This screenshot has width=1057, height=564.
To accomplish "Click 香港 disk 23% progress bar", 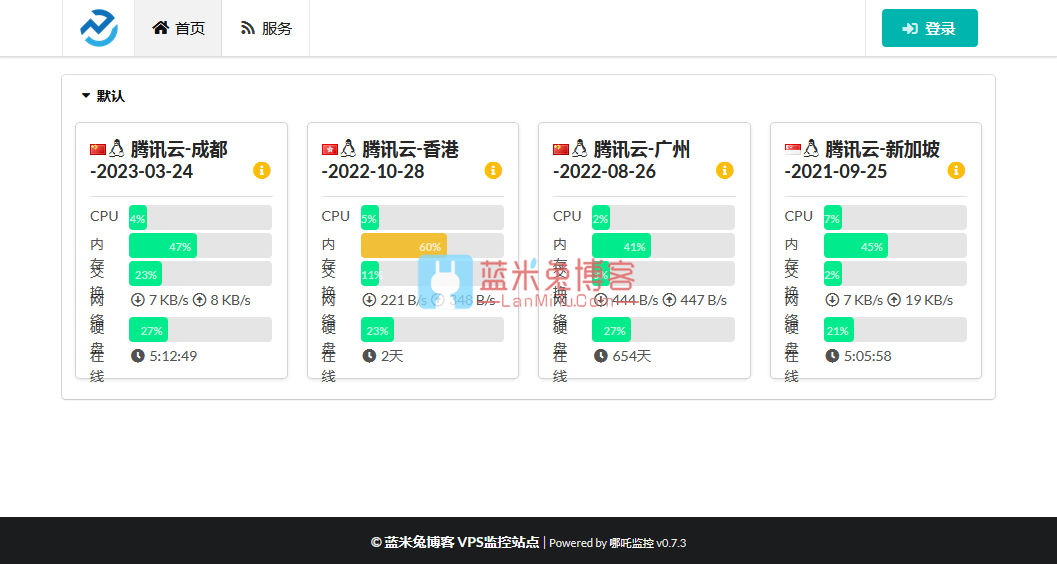I will [432, 330].
